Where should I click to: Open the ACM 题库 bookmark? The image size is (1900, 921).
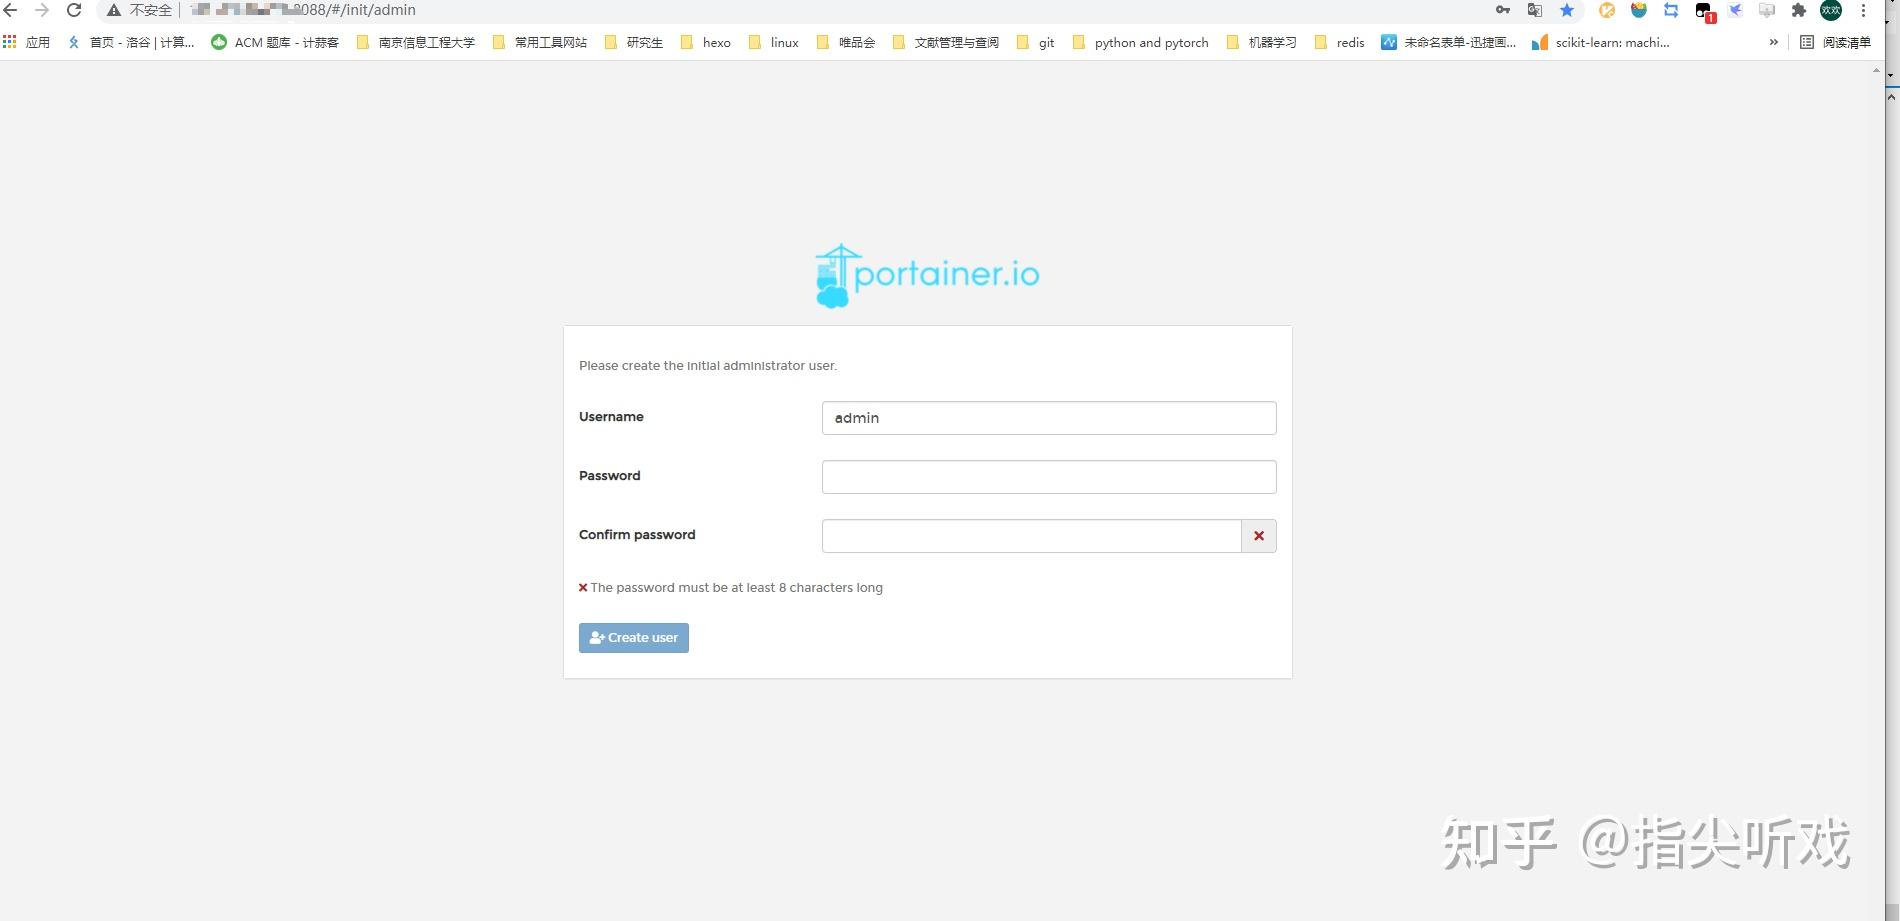point(275,42)
